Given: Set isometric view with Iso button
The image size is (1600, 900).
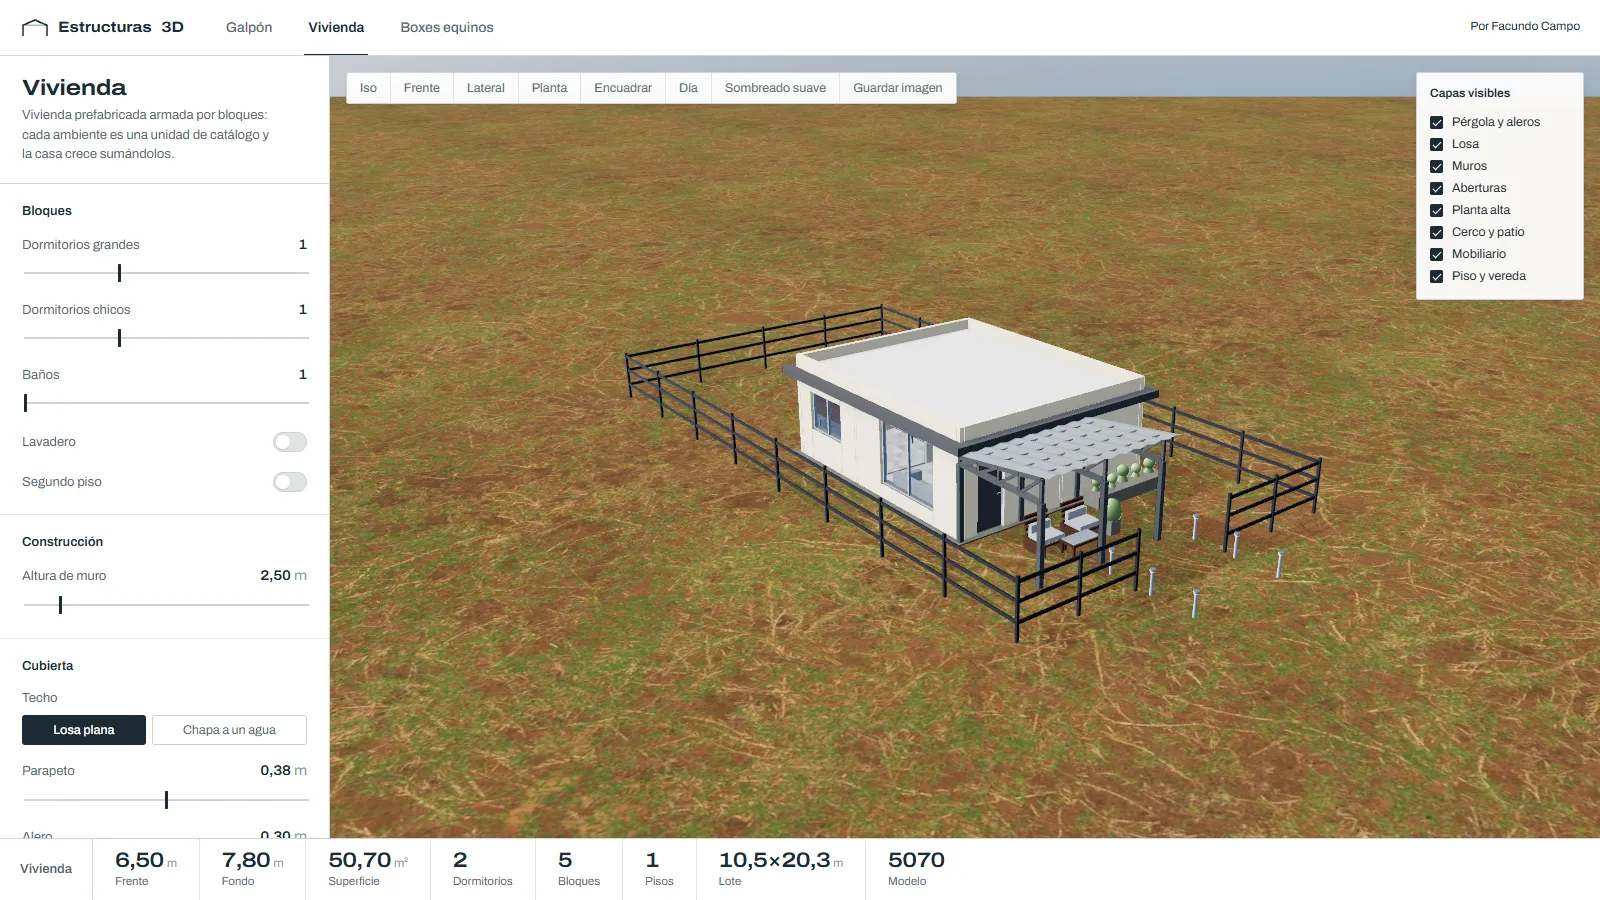Looking at the screenshot, I should [x=368, y=88].
